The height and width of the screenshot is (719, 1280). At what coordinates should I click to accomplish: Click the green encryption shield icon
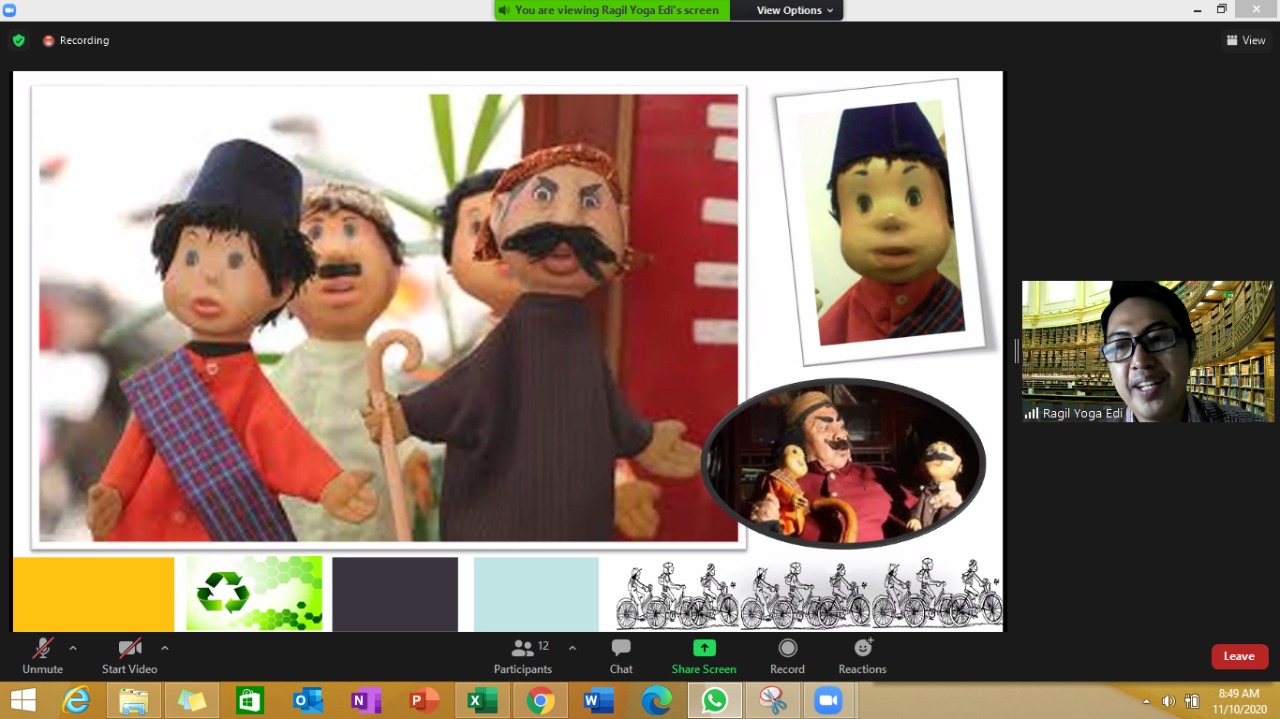[18, 40]
